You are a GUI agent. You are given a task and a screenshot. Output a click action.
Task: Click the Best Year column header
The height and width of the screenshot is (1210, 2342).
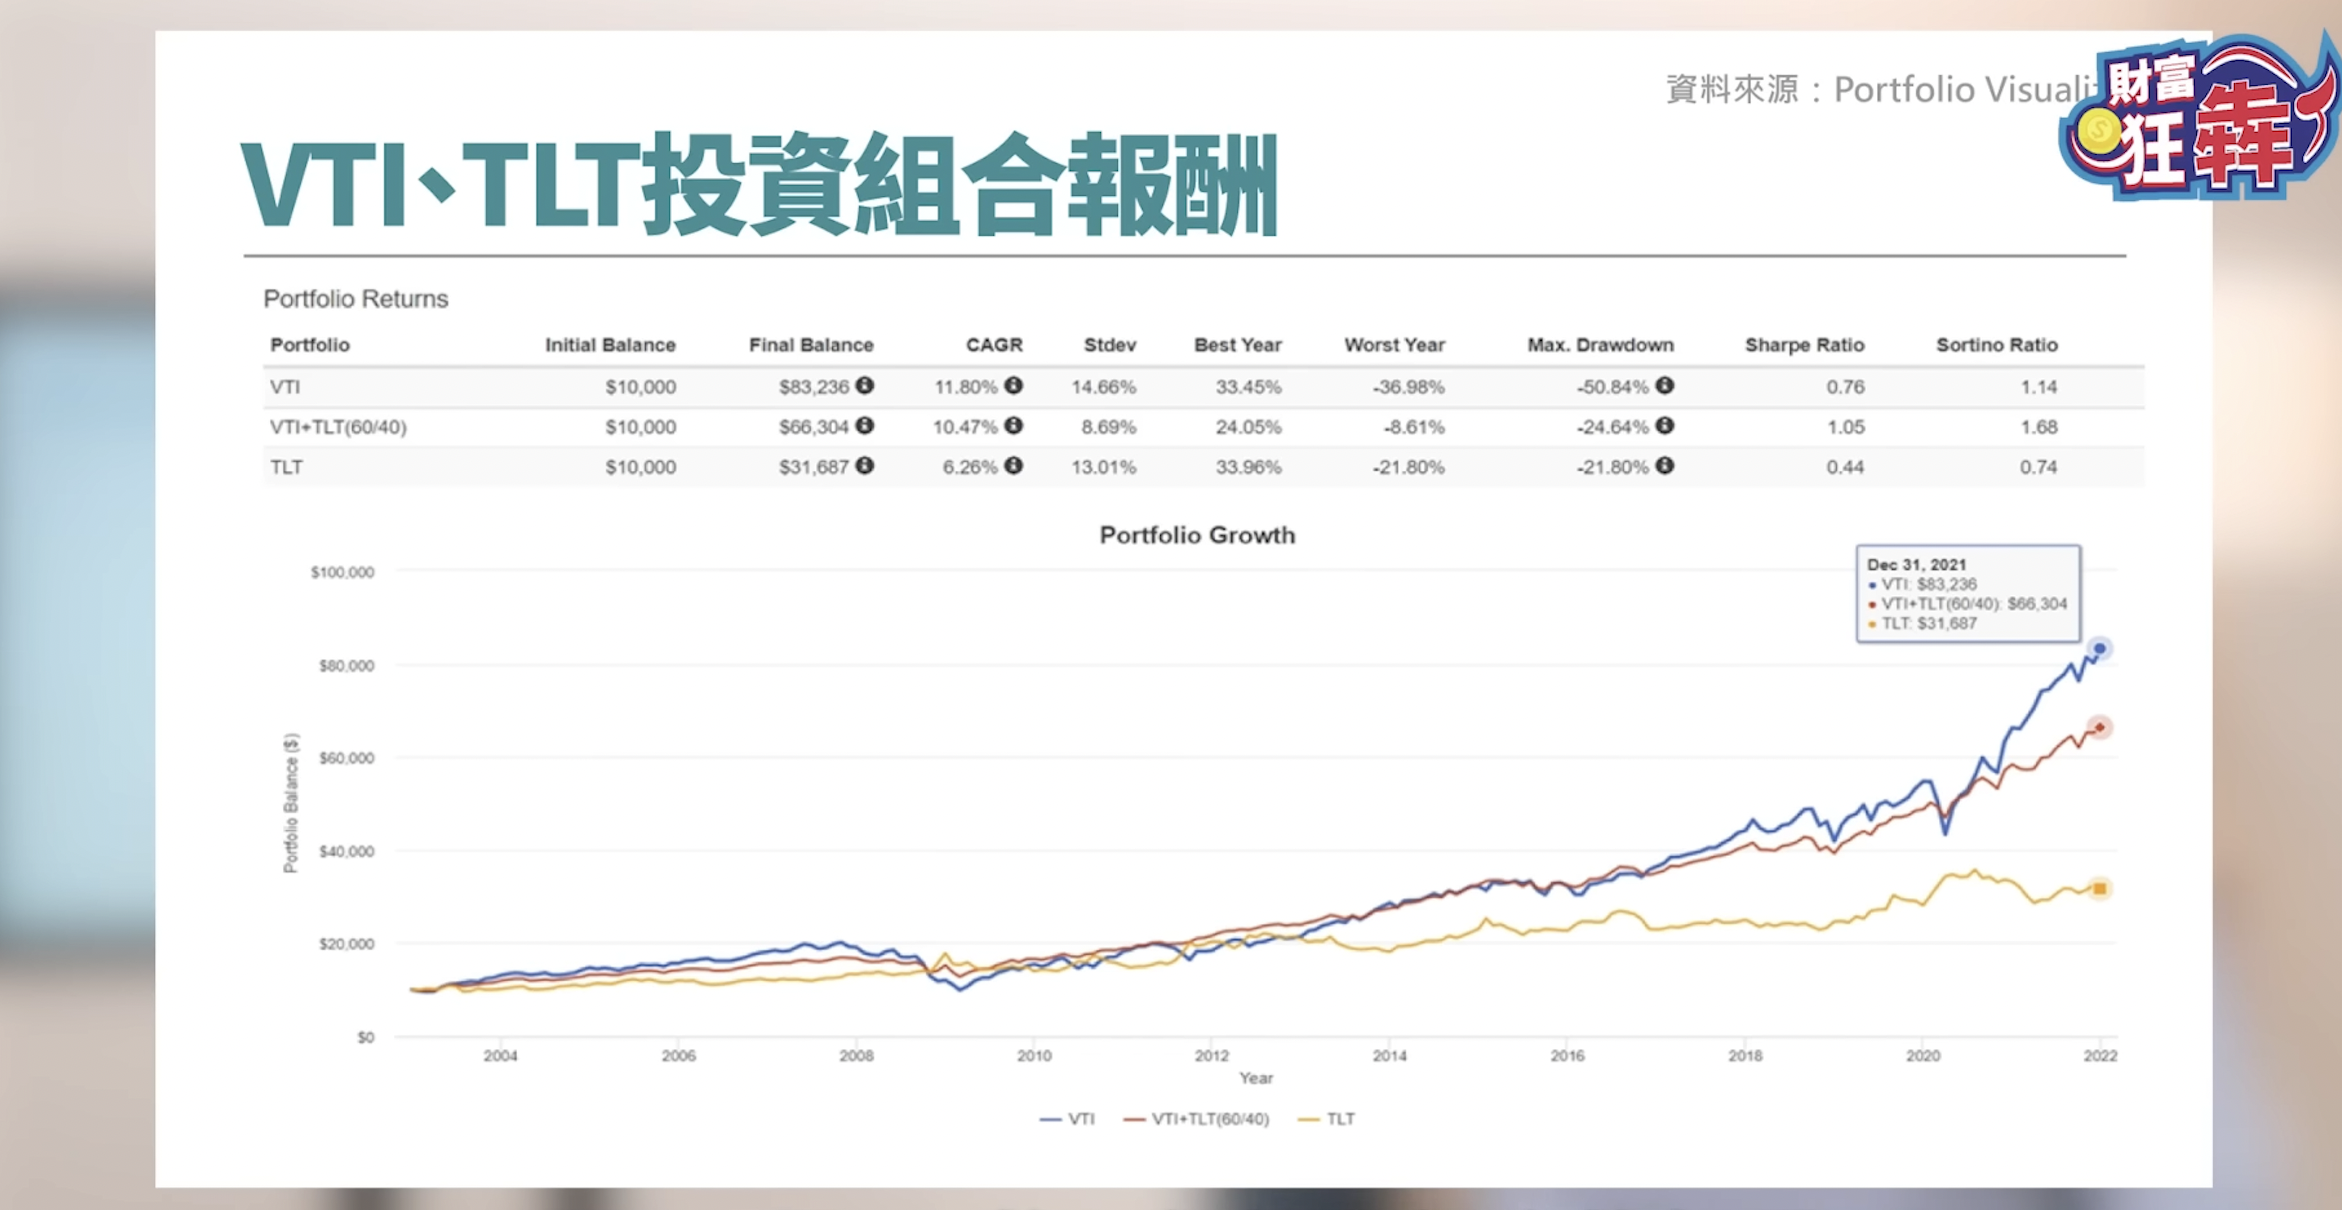(1238, 345)
